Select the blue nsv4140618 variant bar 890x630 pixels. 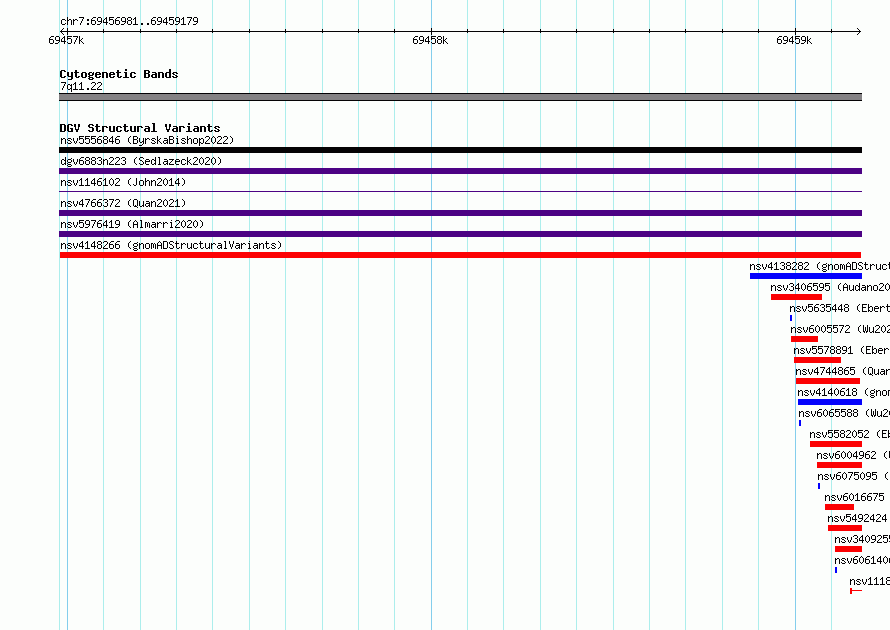point(830,402)
